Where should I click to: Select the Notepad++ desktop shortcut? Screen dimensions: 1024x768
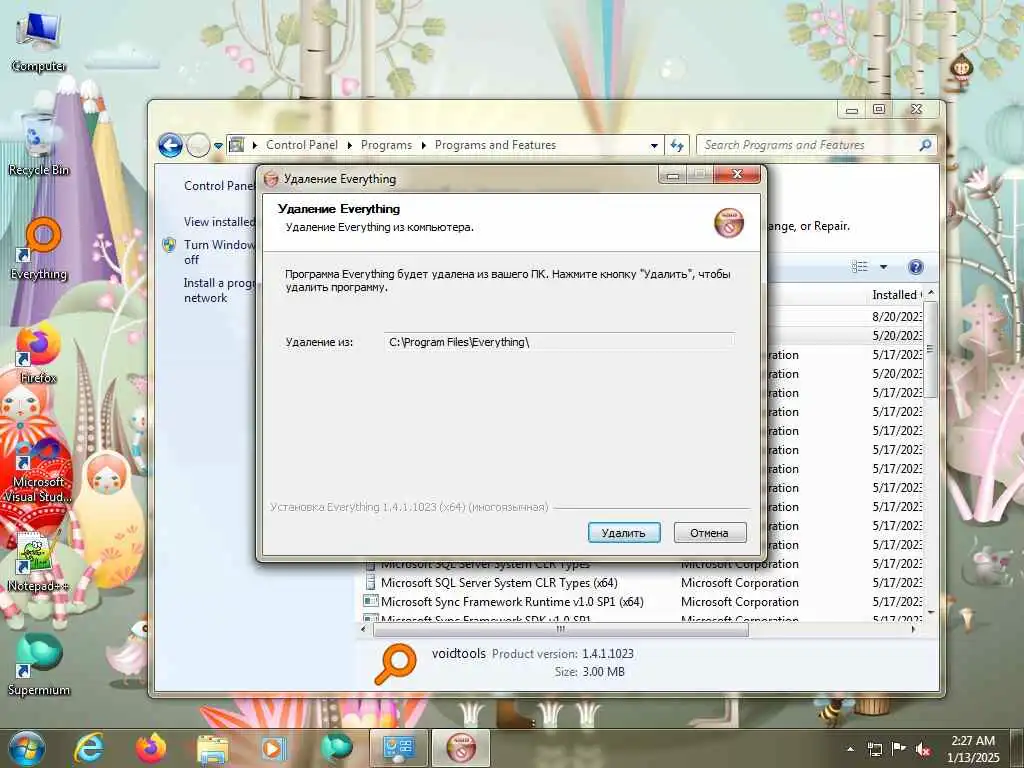tap(38, 560)
